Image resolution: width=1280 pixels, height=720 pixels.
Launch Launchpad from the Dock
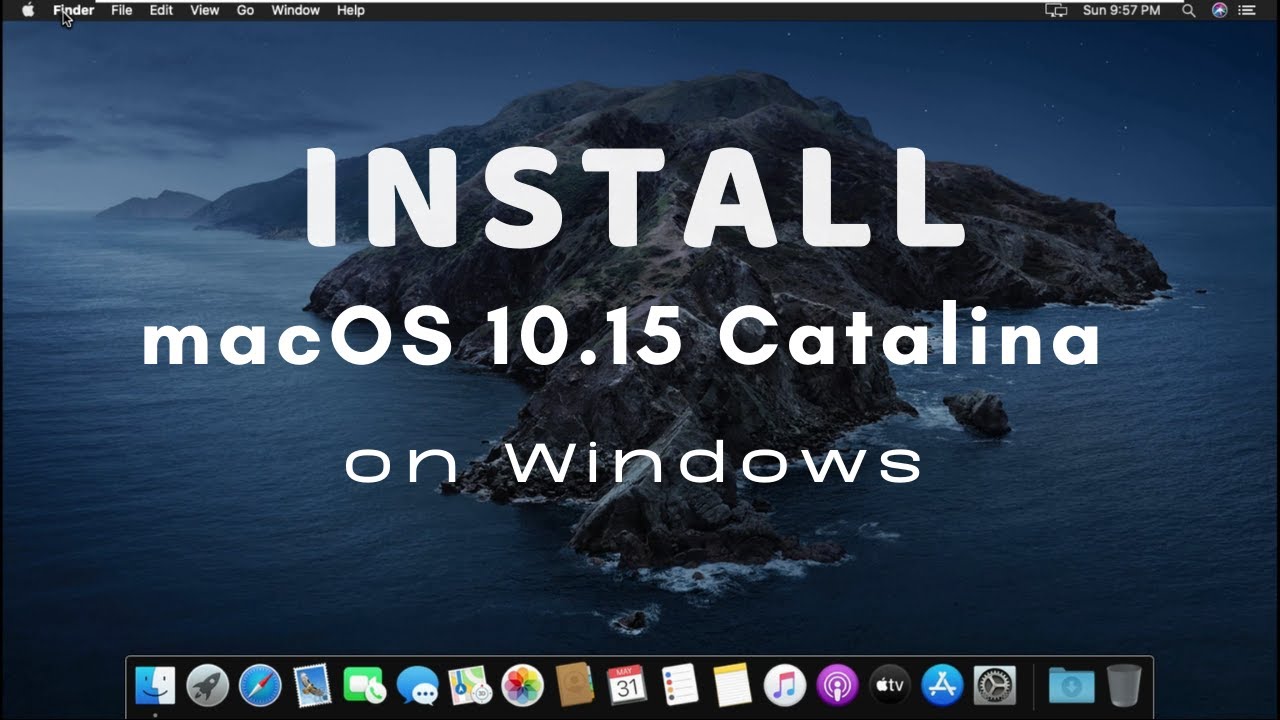click(207, 686)
